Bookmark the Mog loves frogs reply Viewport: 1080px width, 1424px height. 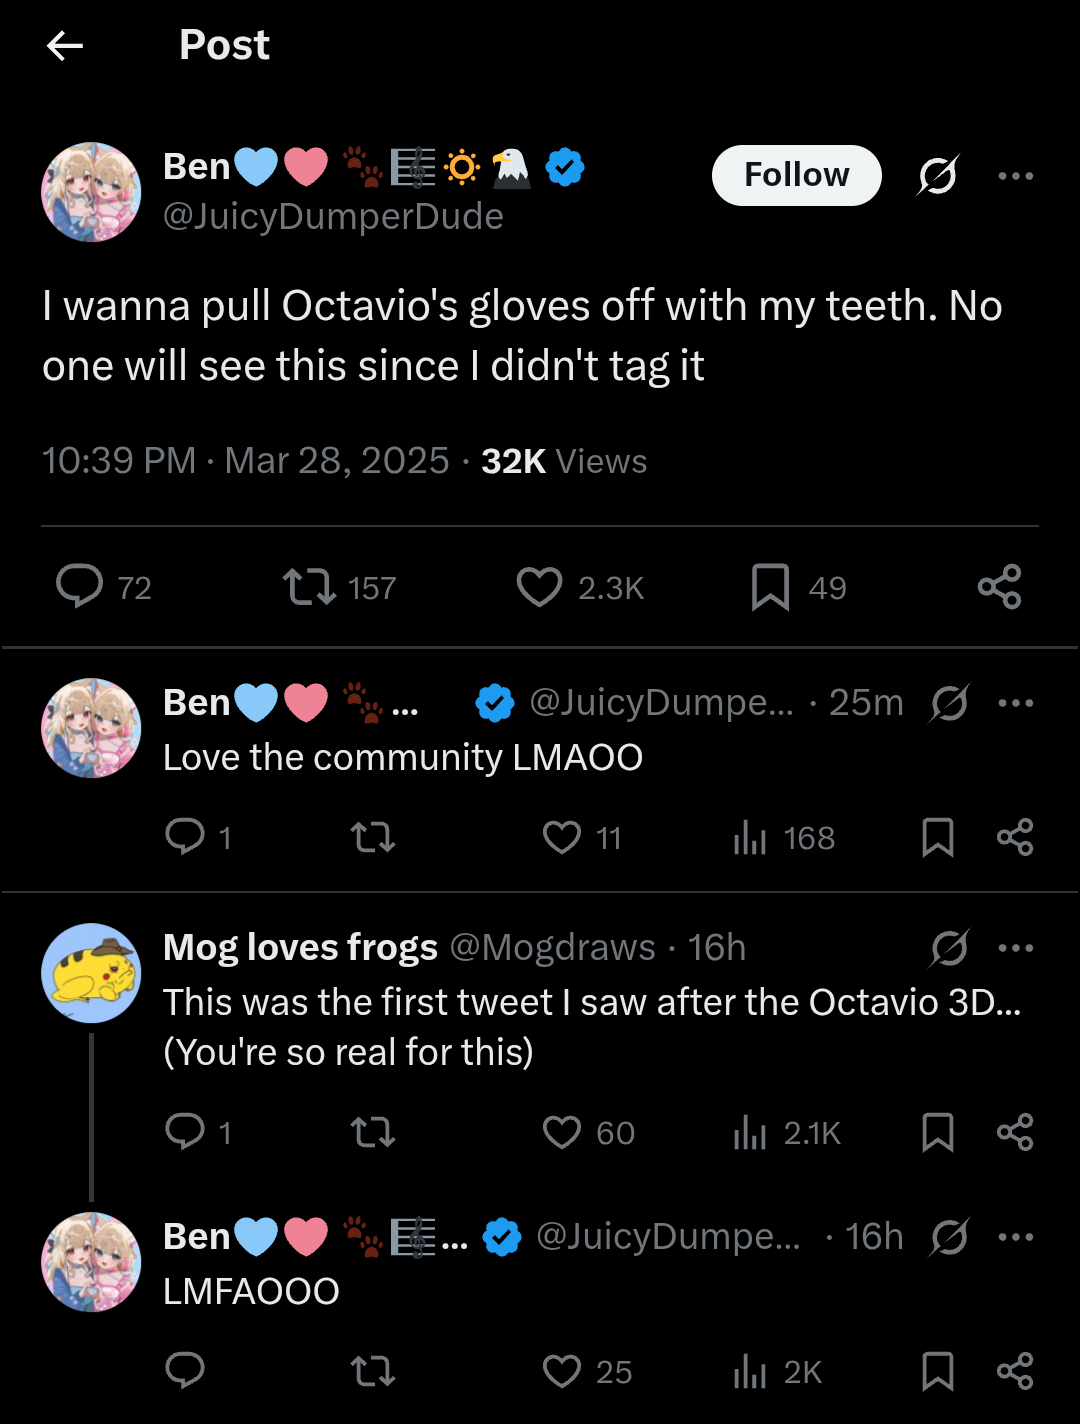[x=937, y=1132]
